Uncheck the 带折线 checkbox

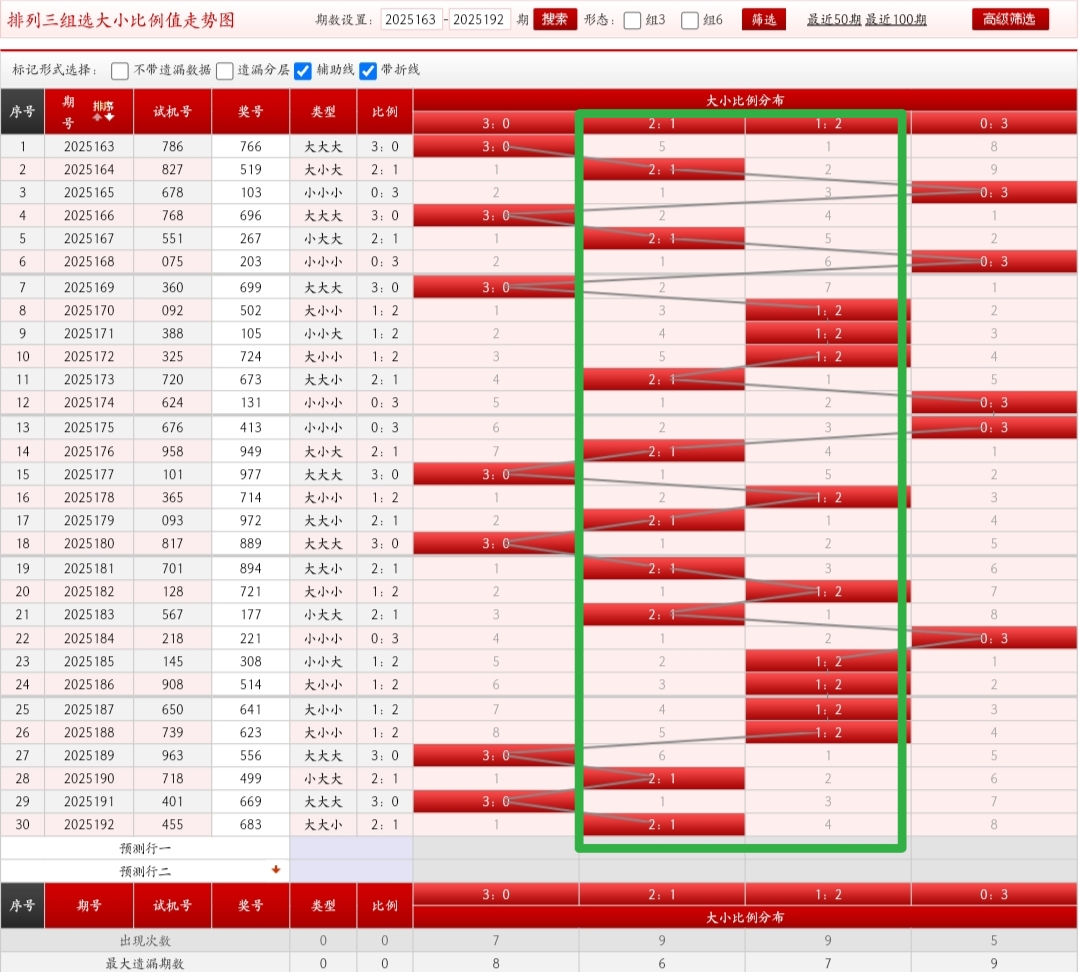(x=368, y=71)
